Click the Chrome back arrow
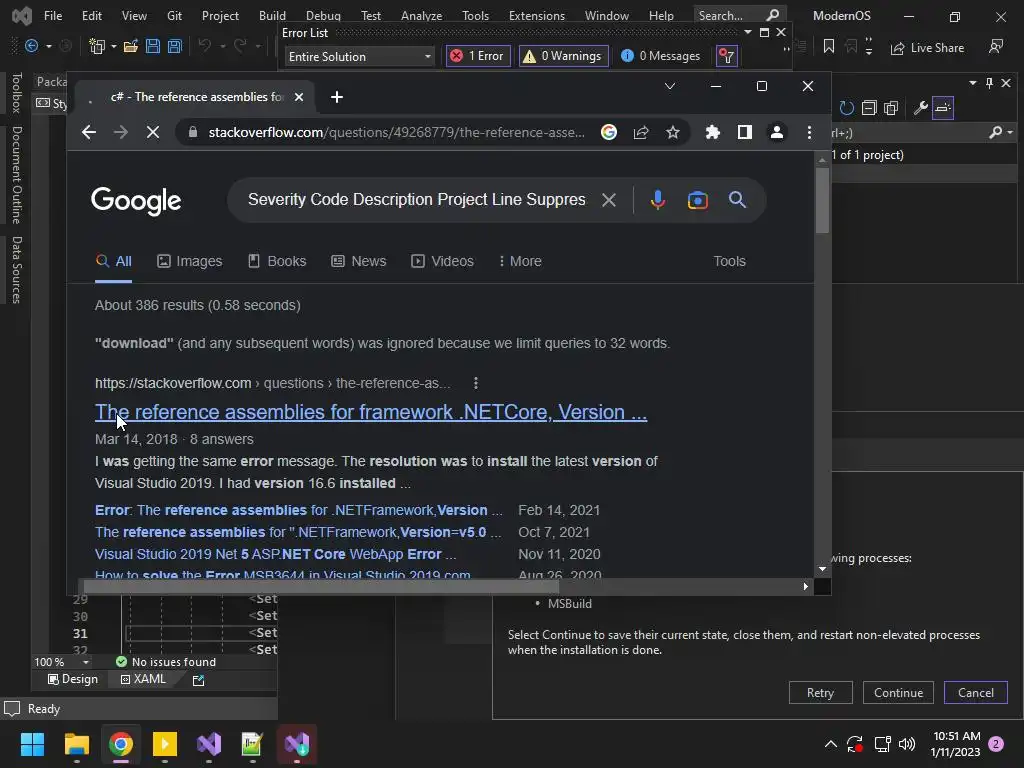This screenshot has height=768, width=1024. click(x=89, y=133)
